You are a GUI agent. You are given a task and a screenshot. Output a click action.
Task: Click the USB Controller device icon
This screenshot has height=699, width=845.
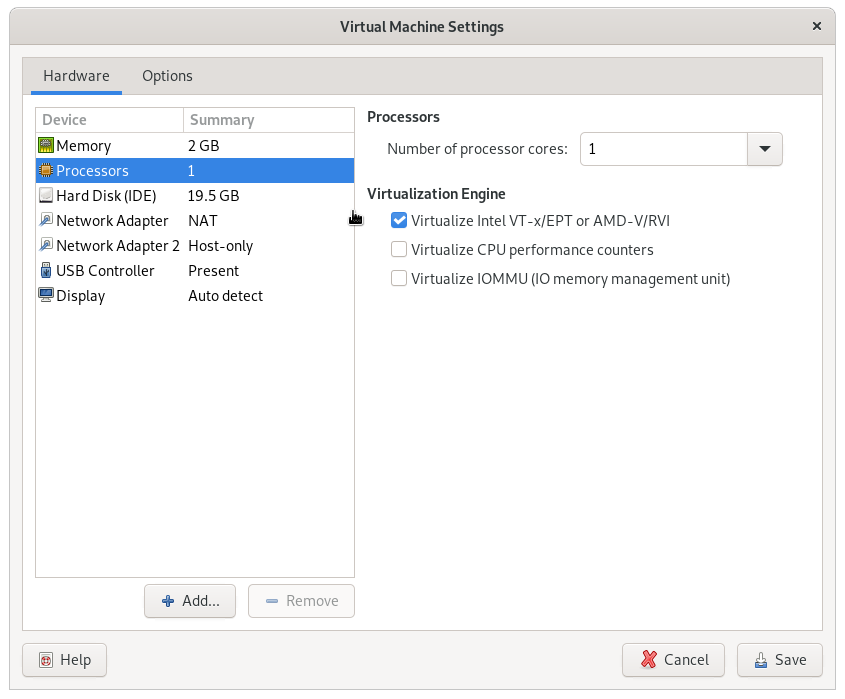(x=45, y=270)
